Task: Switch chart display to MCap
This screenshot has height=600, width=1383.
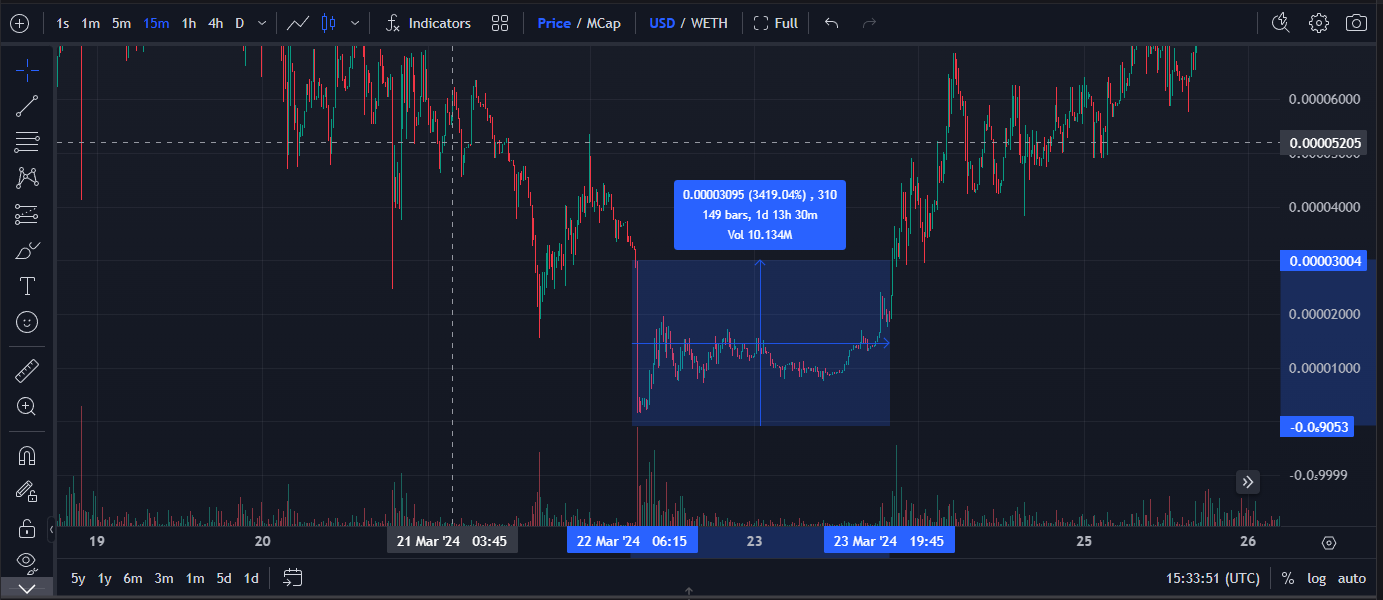Action: (x=603, y=23)
